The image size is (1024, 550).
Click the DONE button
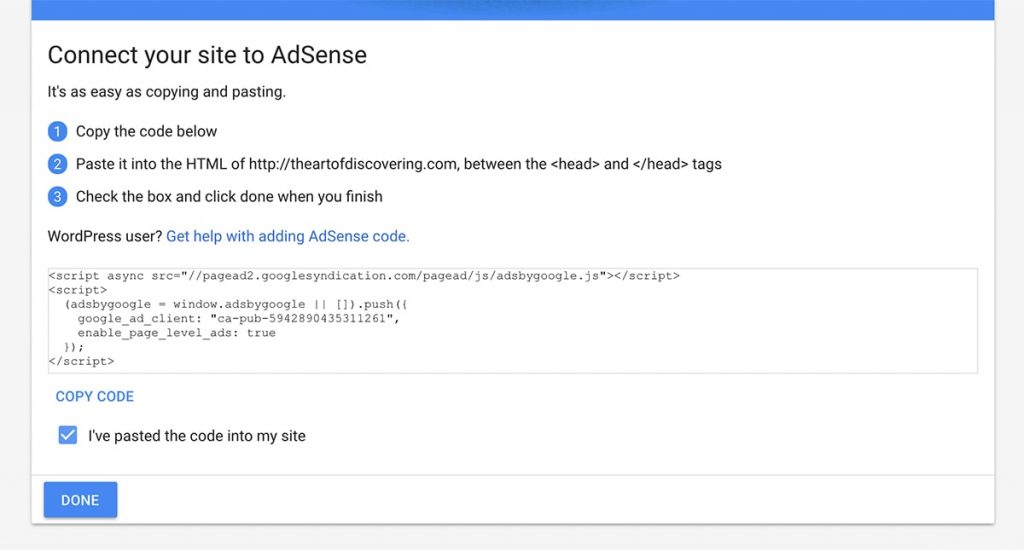tap(80, 500)
